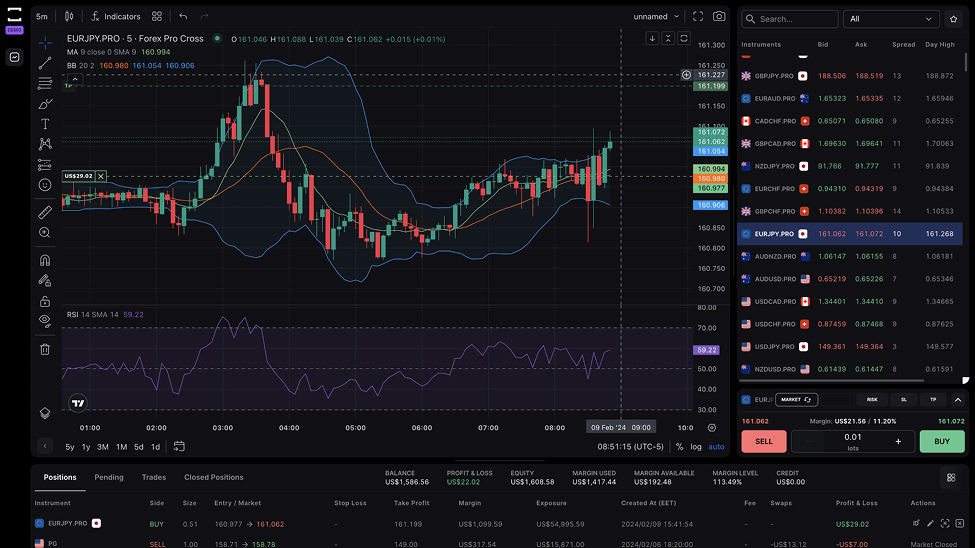Select the Text annotation tool

coord(45,124)
